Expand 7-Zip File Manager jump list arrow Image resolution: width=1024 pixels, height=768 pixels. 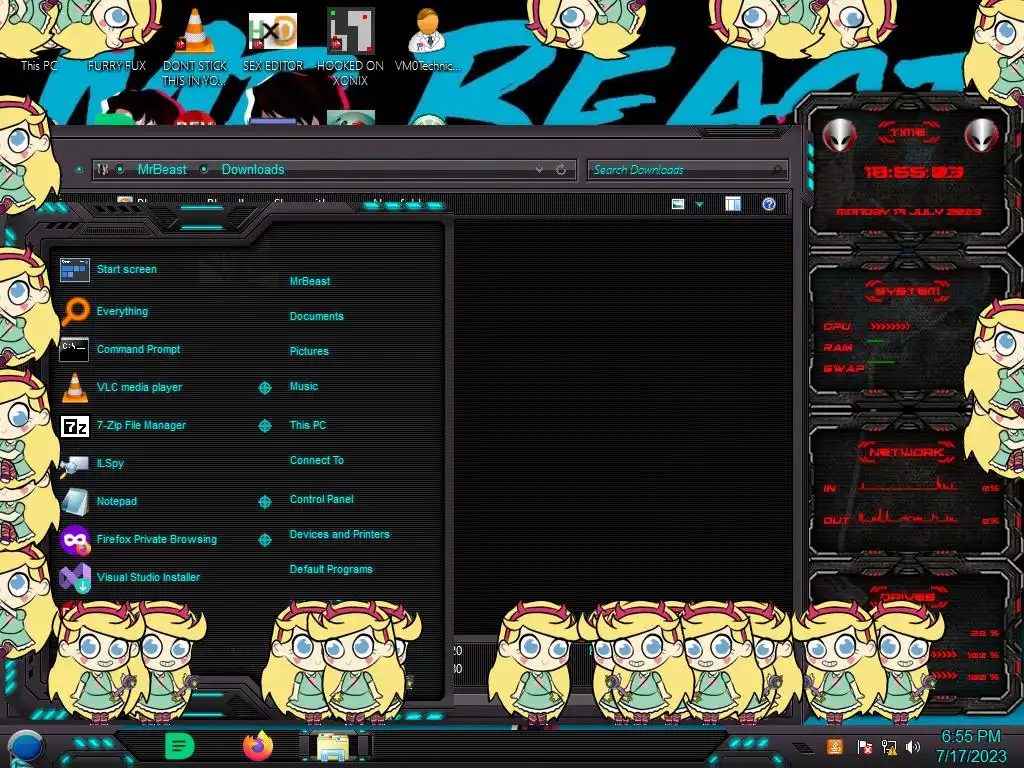click(x=264, y=426)
